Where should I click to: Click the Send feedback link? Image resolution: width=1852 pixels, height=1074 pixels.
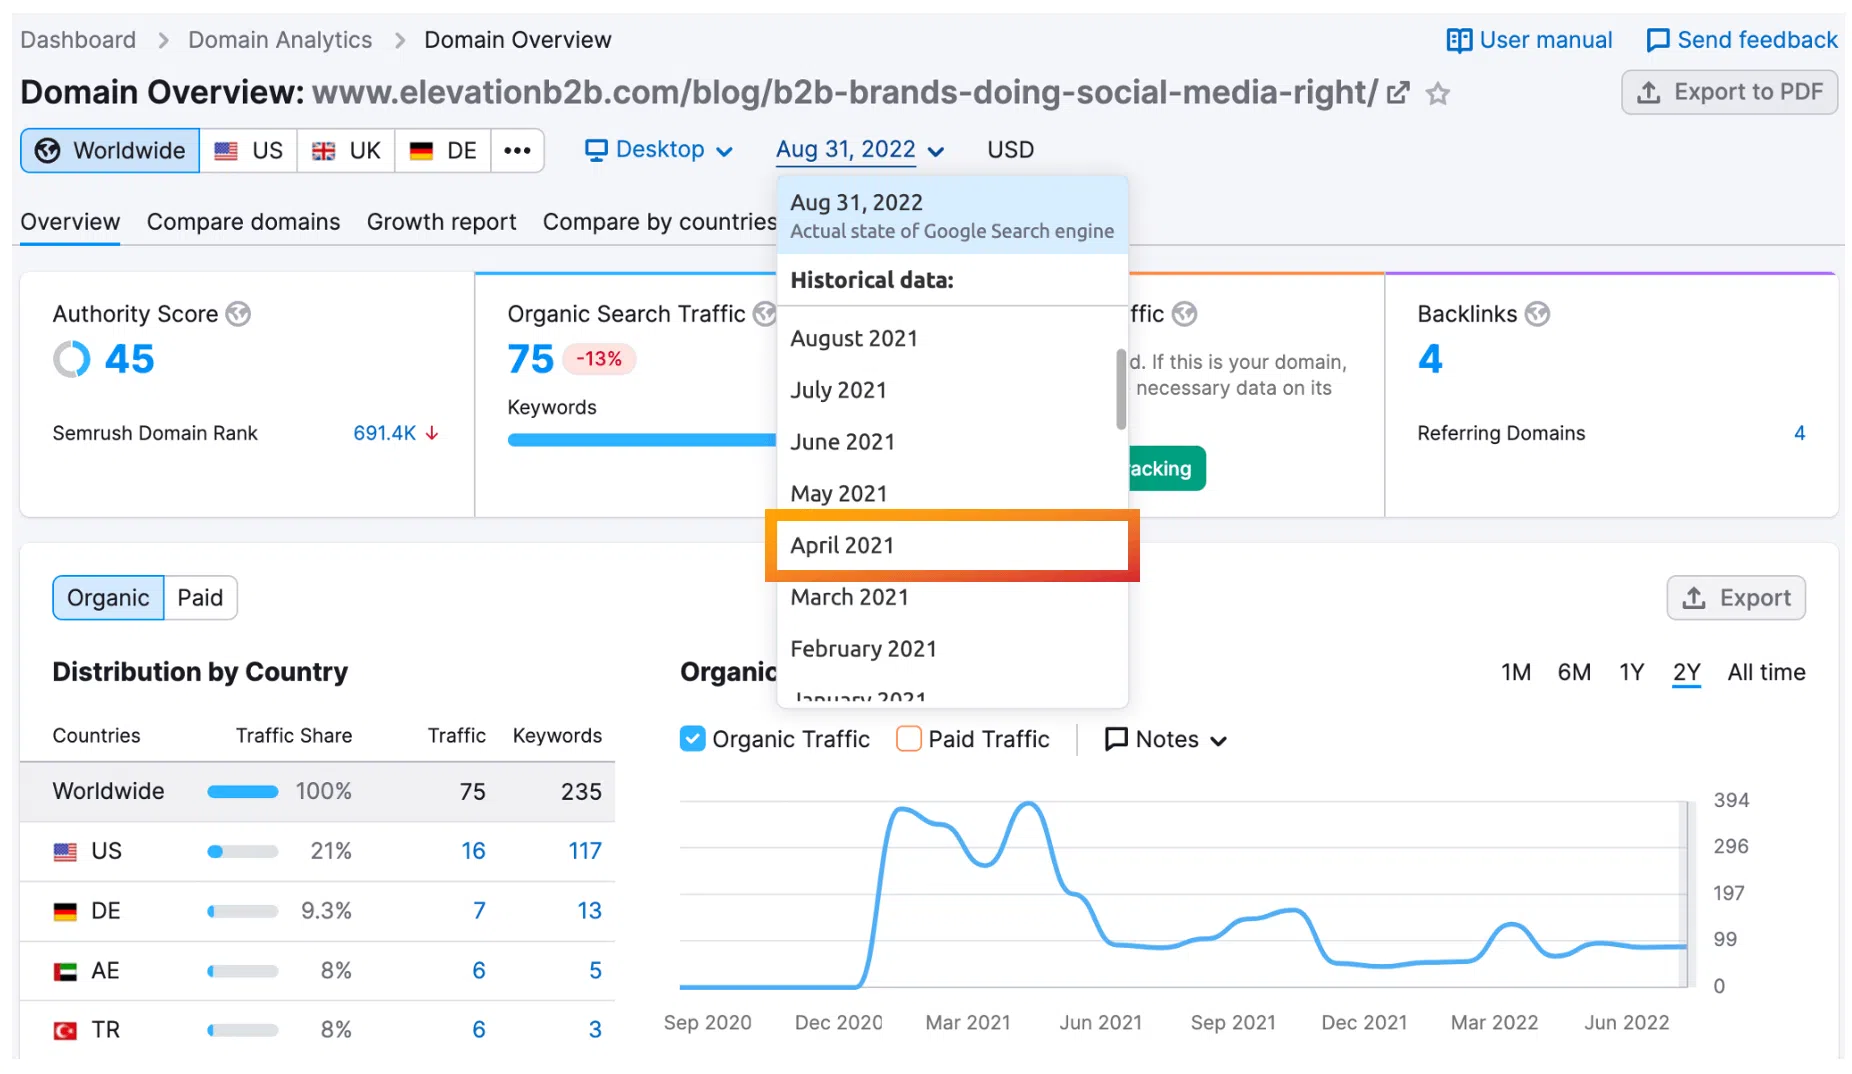pos(1741,40)
